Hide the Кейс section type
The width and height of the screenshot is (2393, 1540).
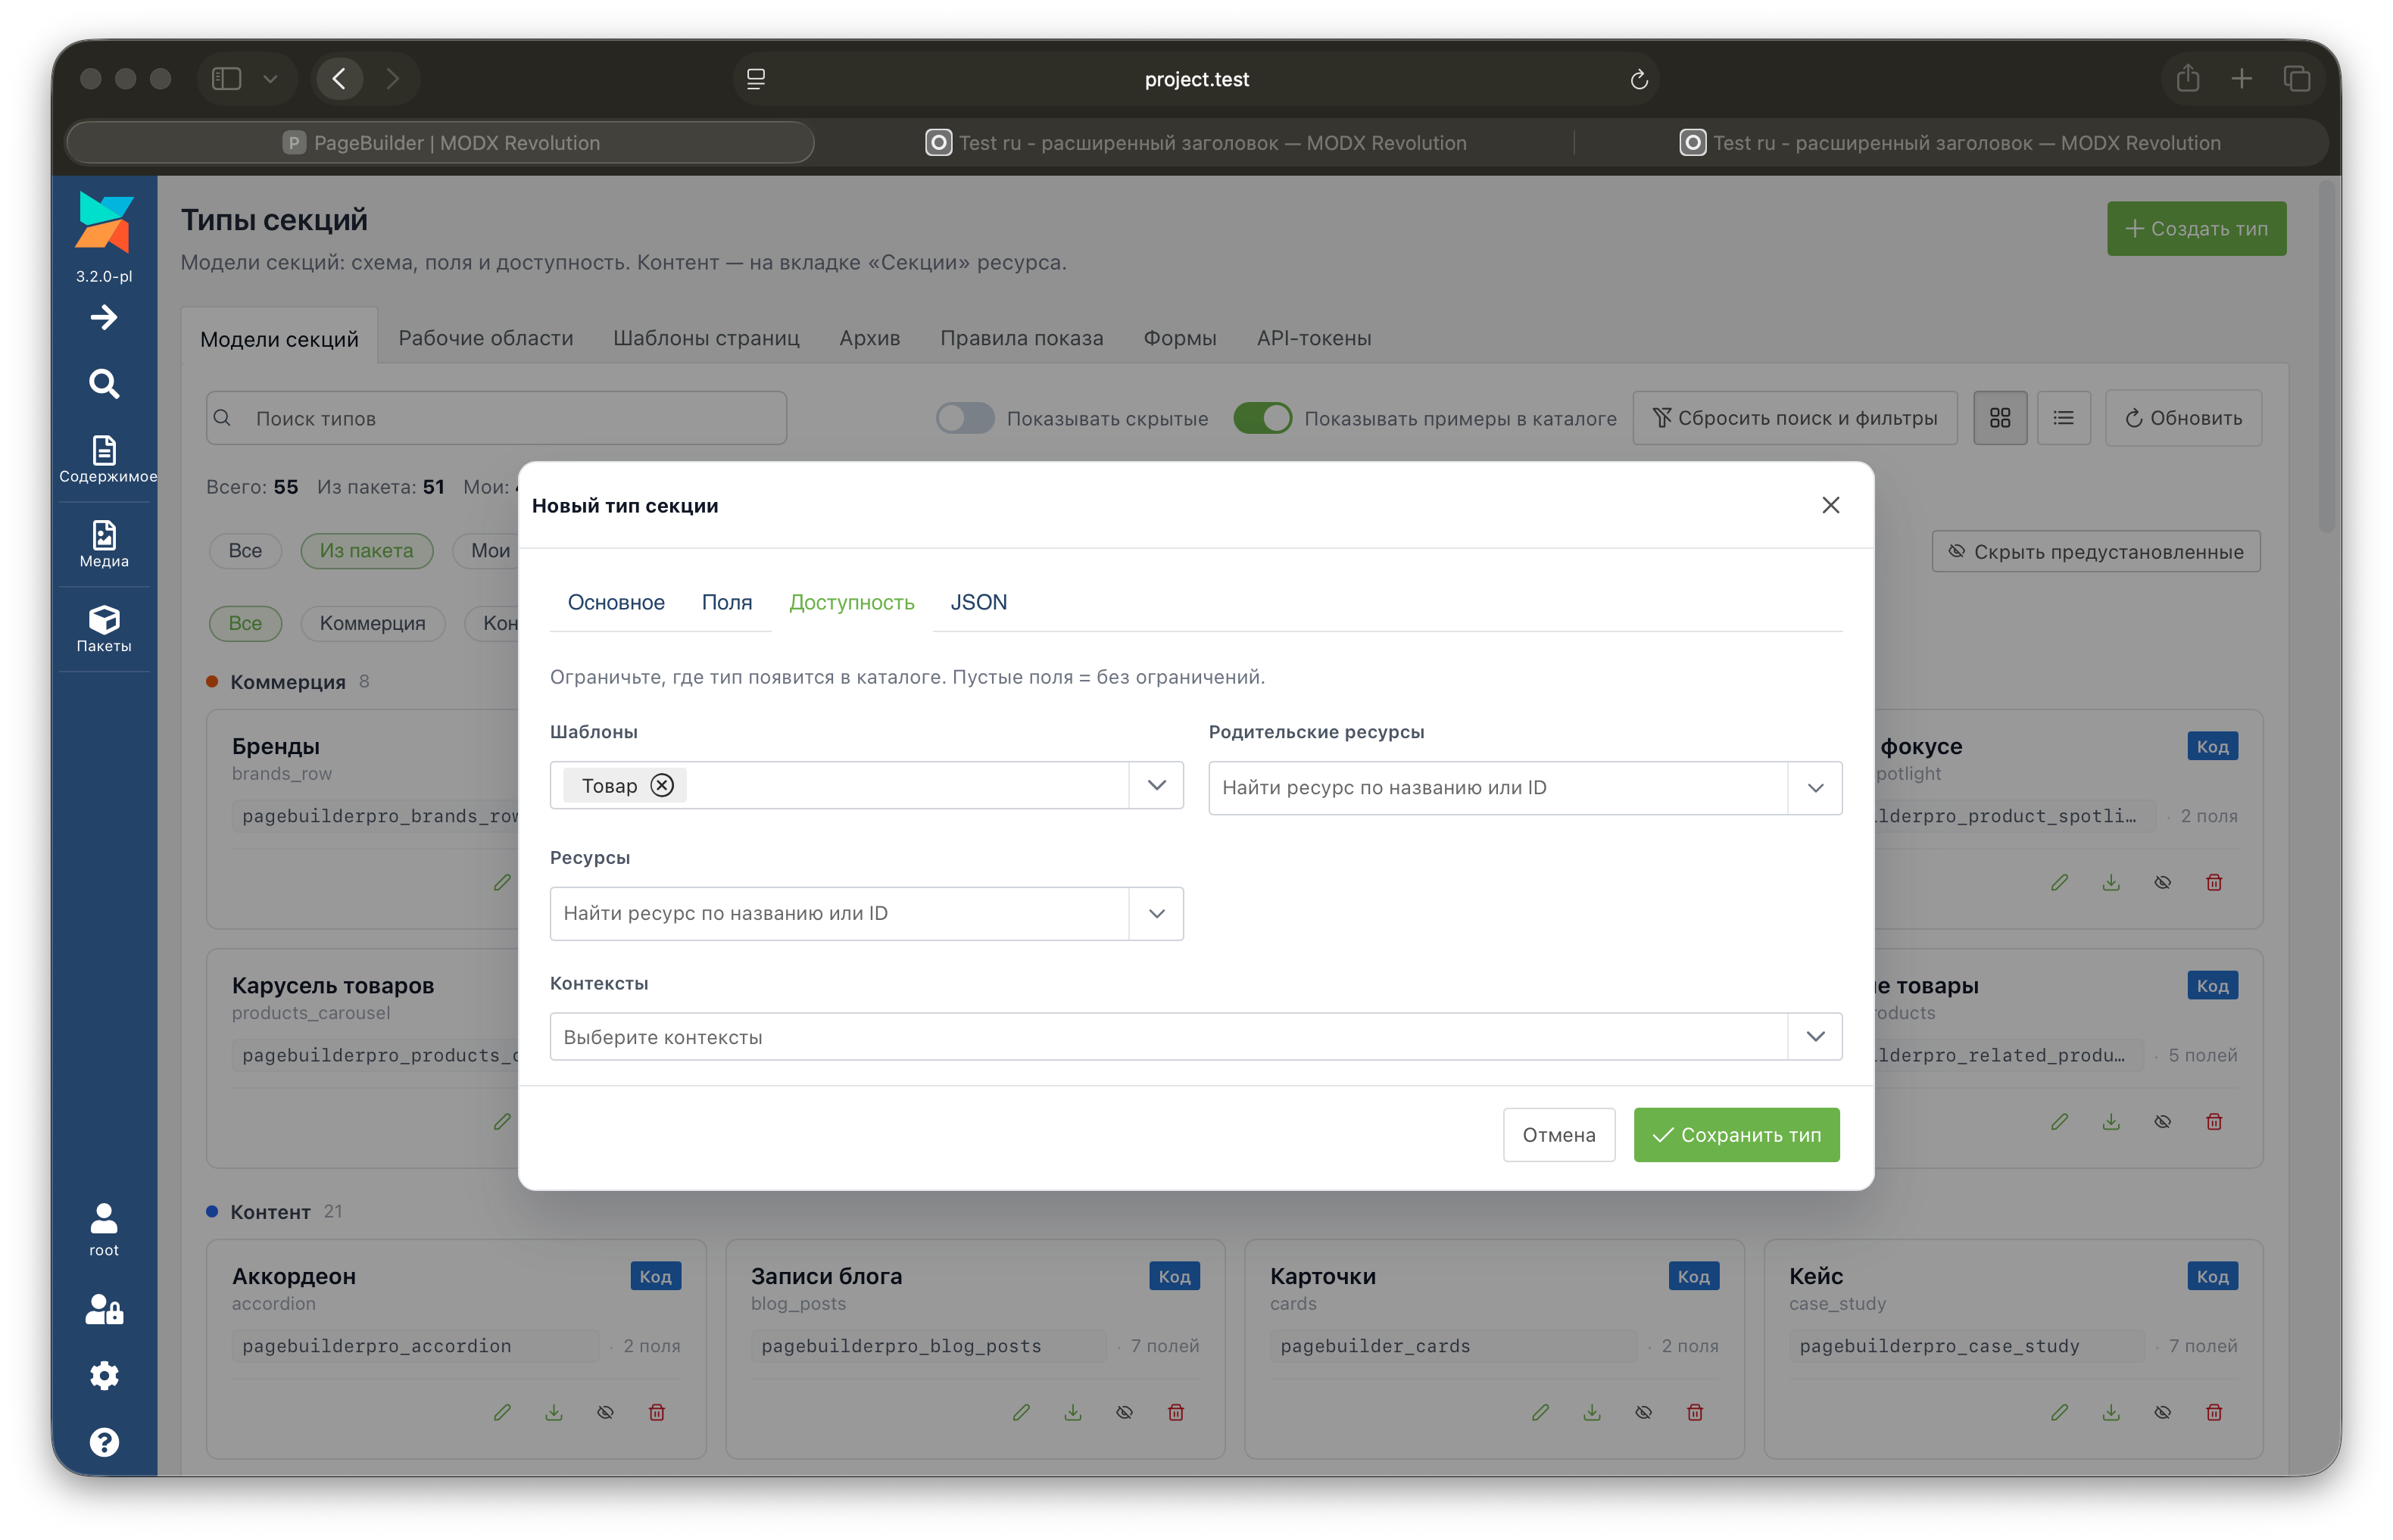coord(2163,1412)
